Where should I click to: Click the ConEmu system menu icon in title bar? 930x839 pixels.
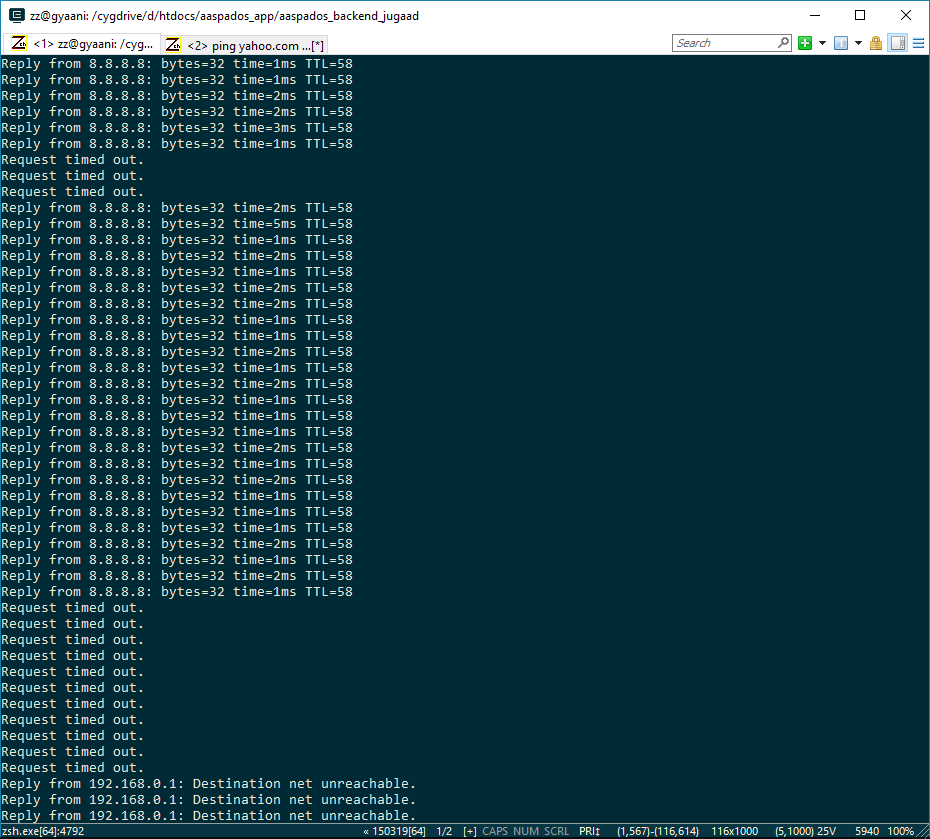pyautogui.click(x=17, y=15)
